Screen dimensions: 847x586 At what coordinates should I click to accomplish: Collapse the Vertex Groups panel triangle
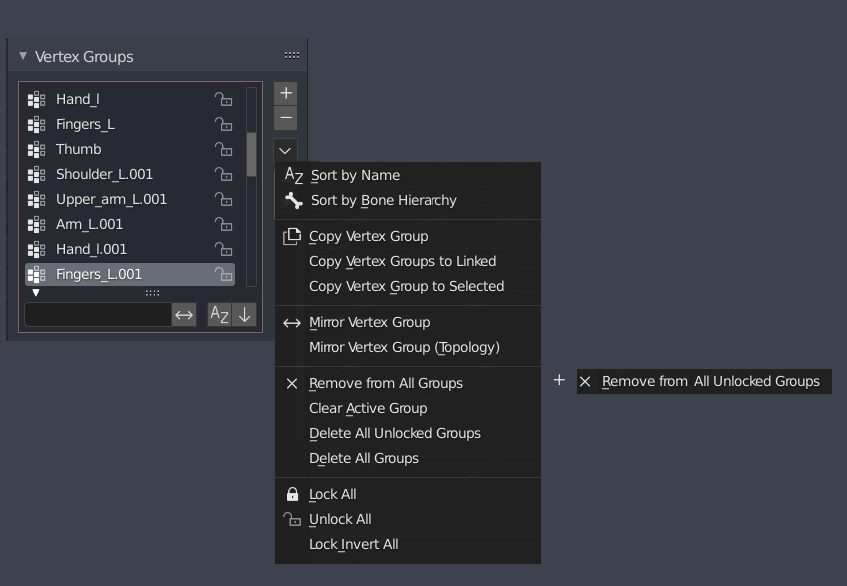[x=23, y=56]
